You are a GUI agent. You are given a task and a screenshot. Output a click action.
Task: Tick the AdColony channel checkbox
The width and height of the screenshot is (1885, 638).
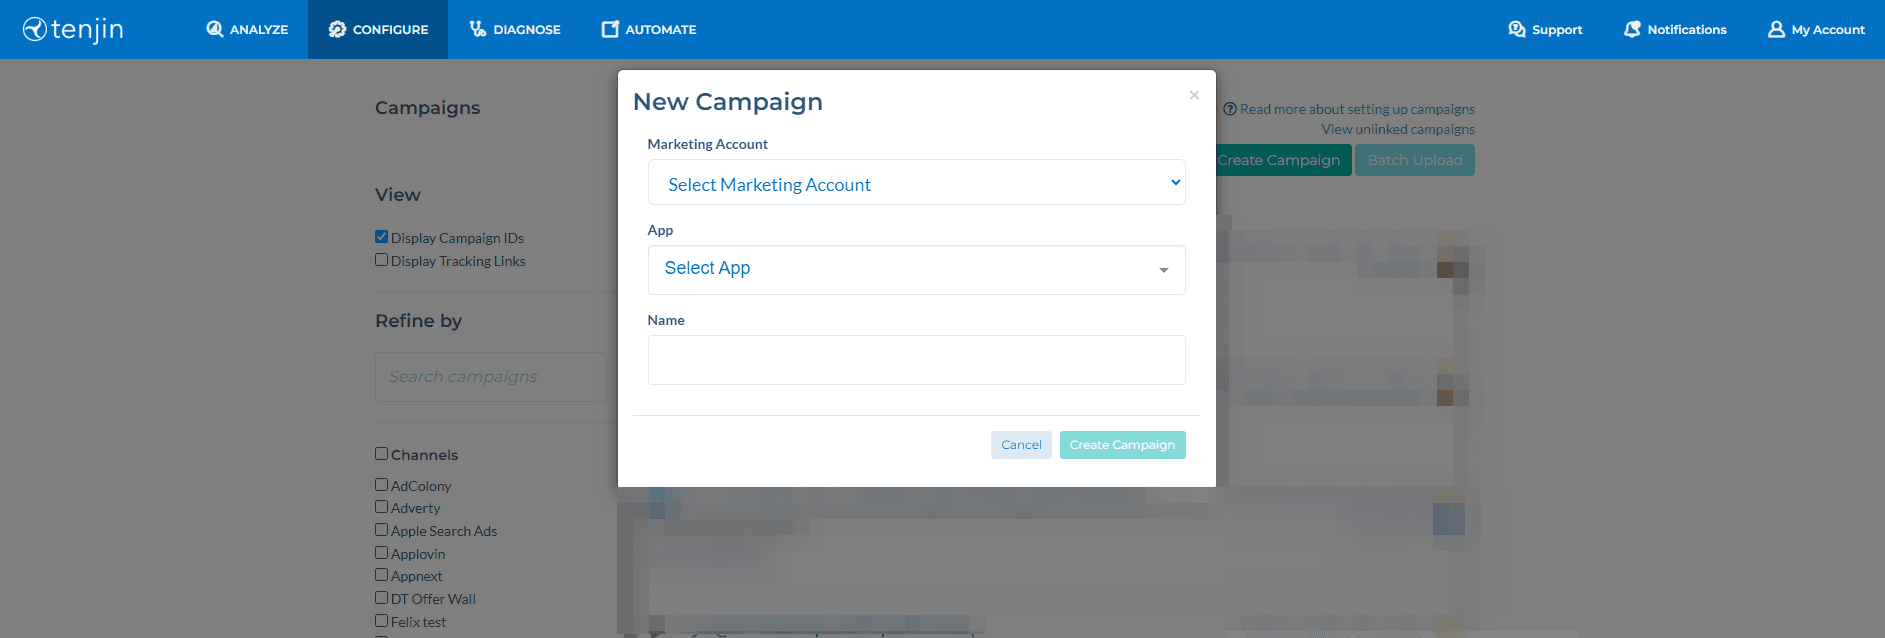382,485
